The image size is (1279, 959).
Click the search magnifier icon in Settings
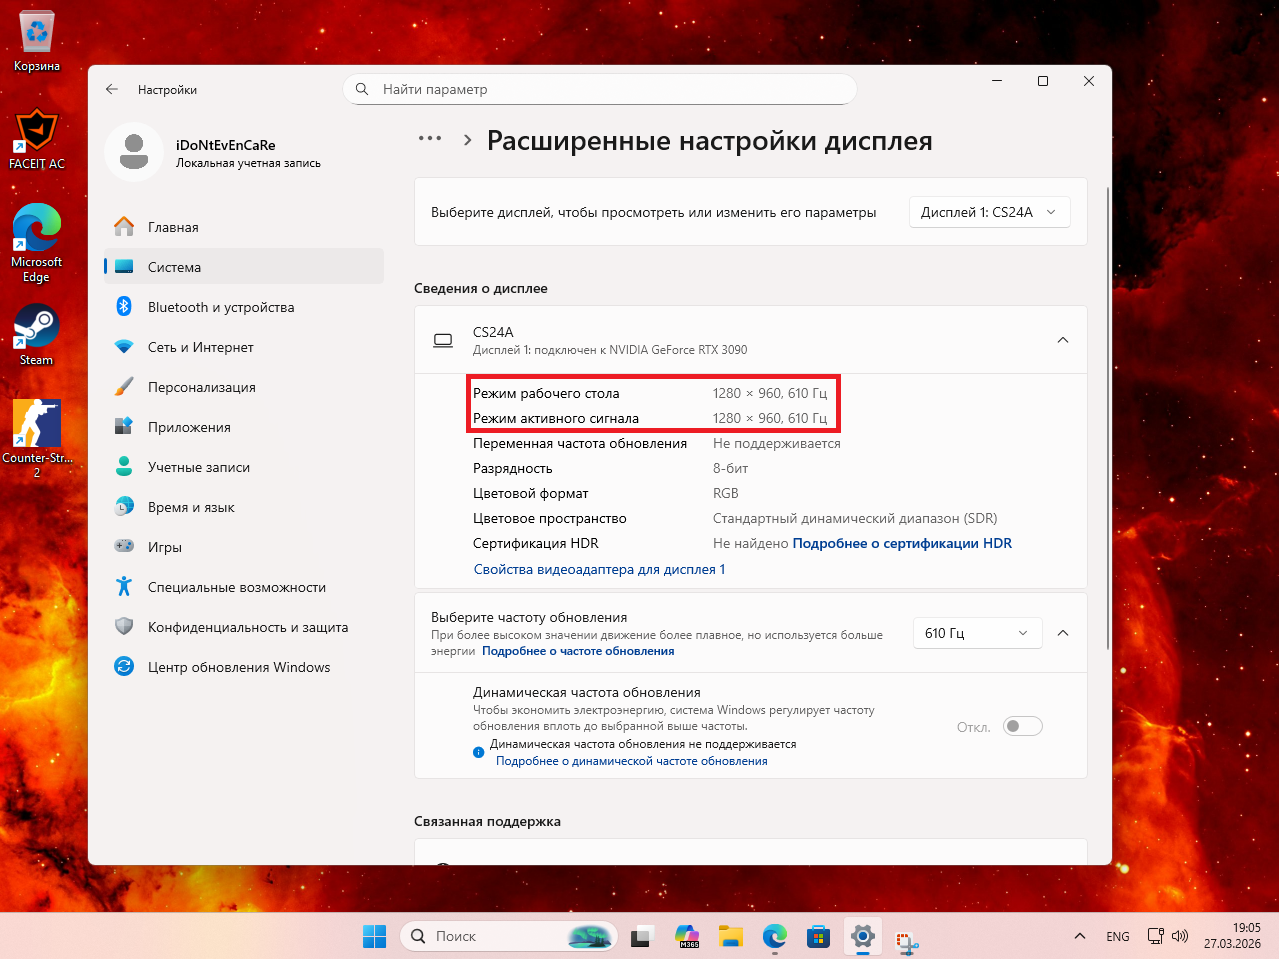tap(362, 89)
